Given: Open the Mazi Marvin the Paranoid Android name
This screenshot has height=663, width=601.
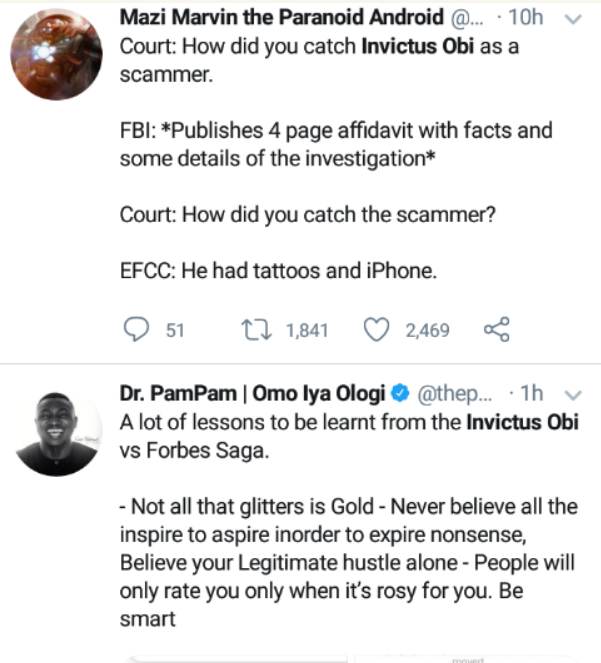Looking at the screenshot, I should (282, 17).
